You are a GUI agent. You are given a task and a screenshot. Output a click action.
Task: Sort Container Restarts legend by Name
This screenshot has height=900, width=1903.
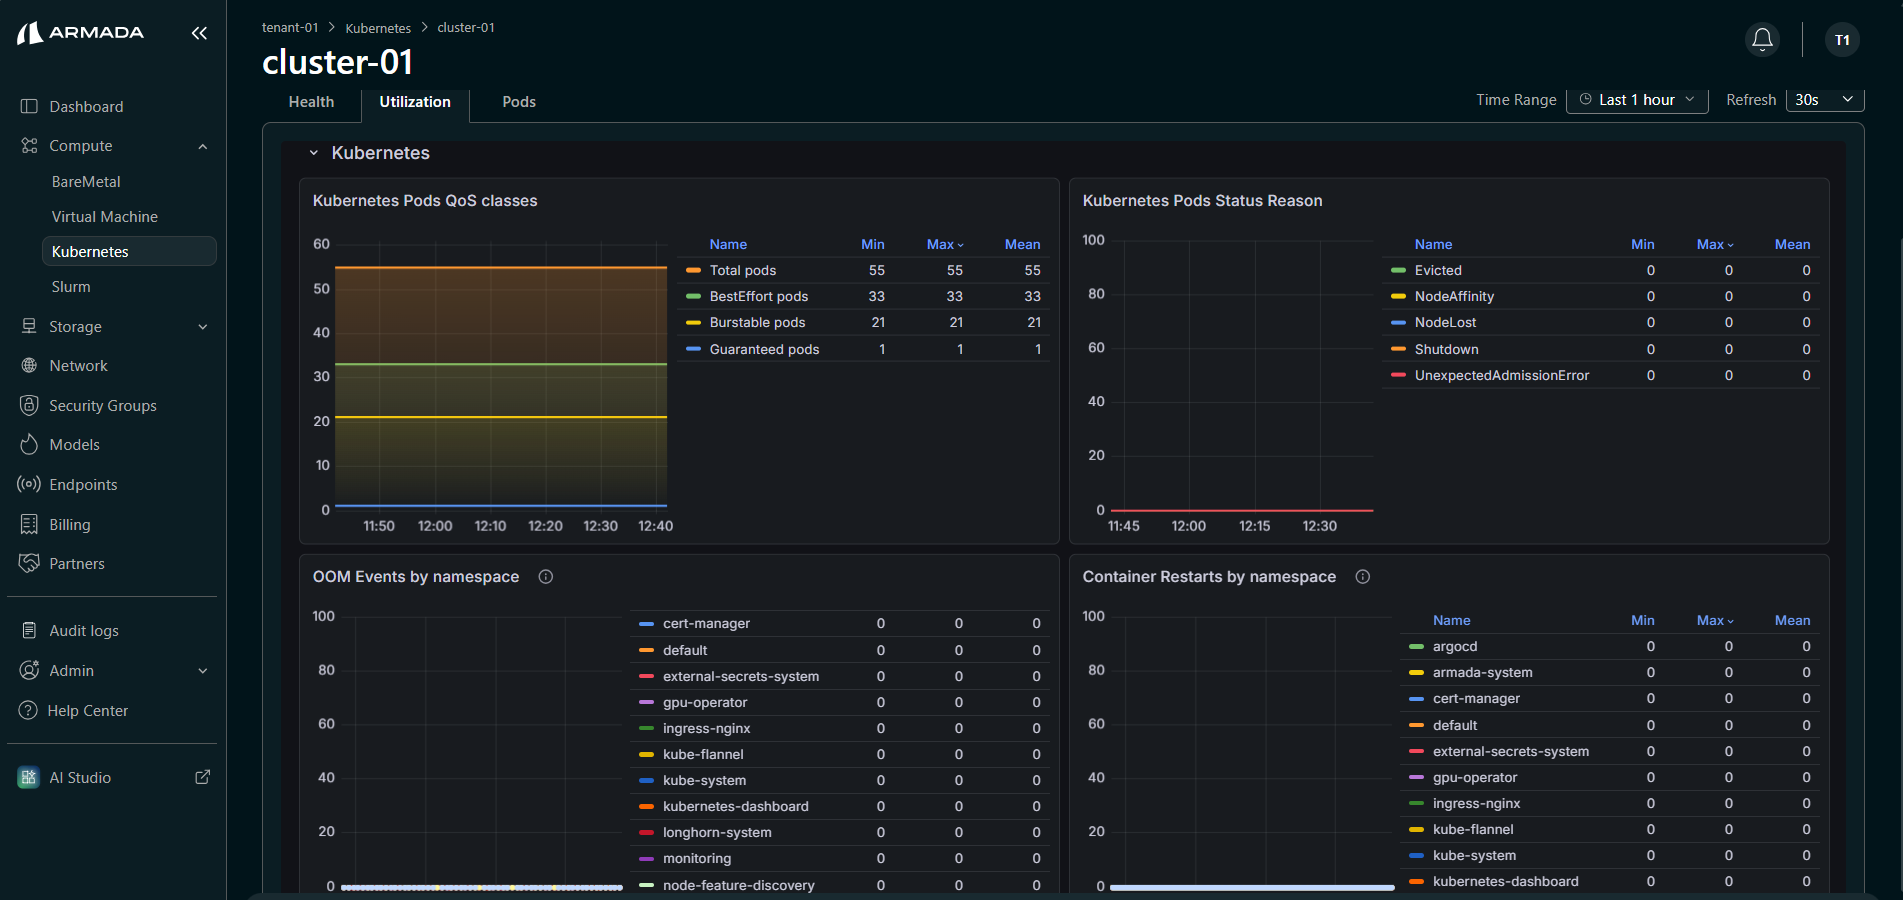coord(1451,621)
